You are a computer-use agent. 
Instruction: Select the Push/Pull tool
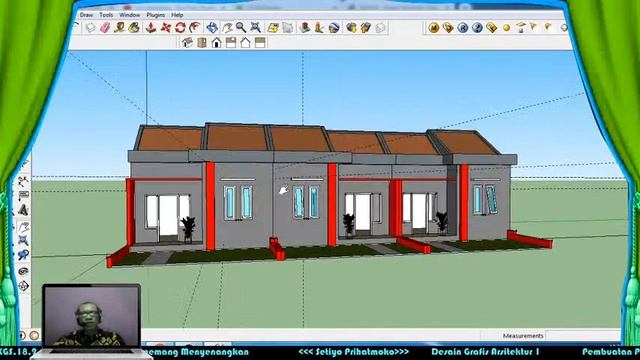(151, 28)
